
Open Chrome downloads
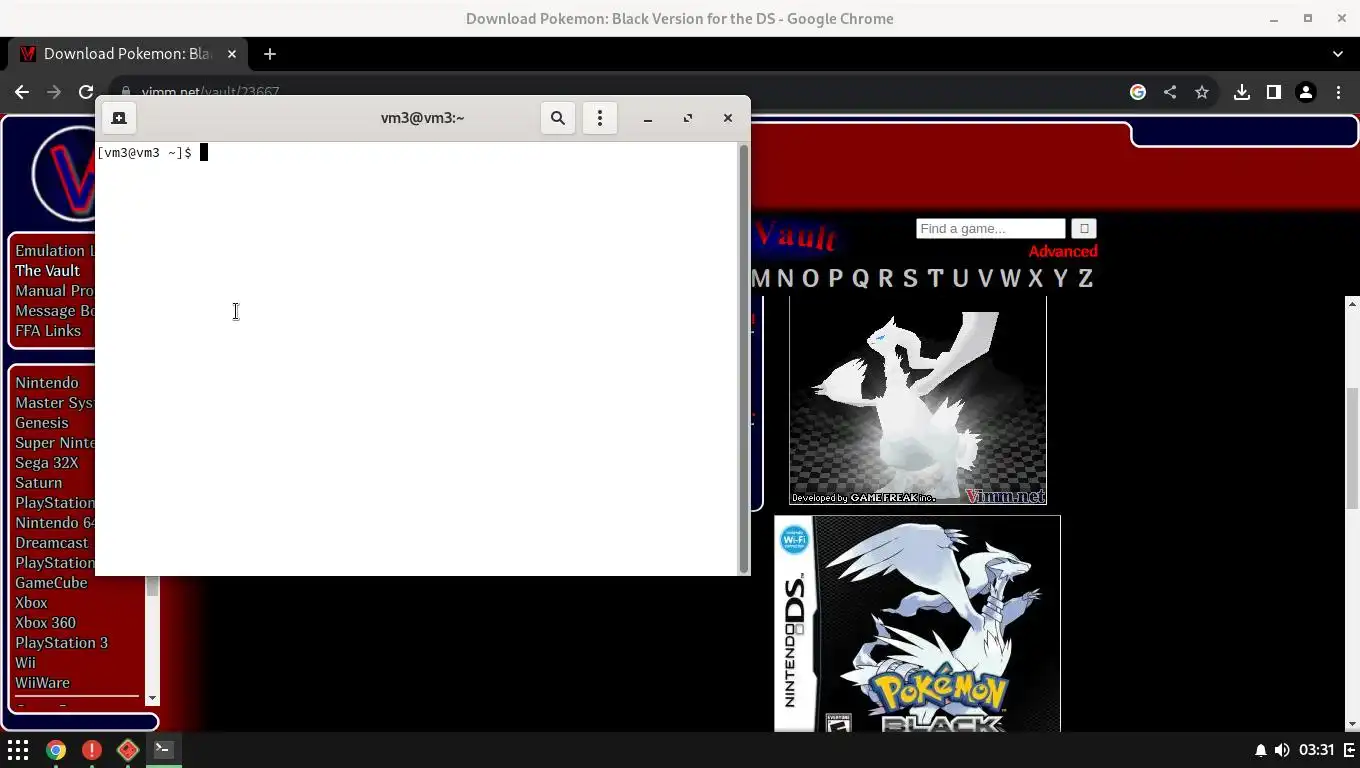[1242, 92]
